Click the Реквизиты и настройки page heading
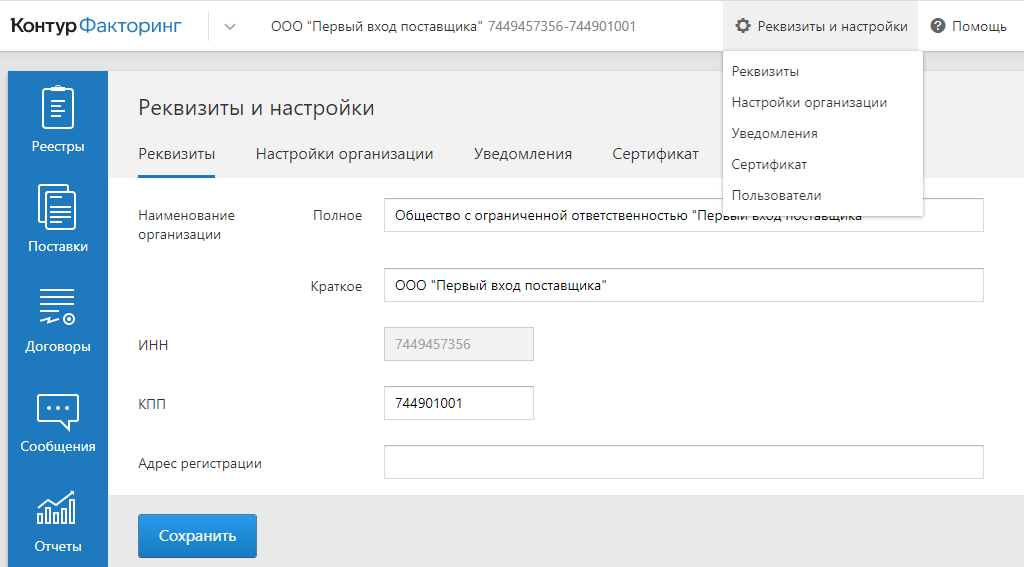This screenshot has height=567, width=1024. point(256,108)
